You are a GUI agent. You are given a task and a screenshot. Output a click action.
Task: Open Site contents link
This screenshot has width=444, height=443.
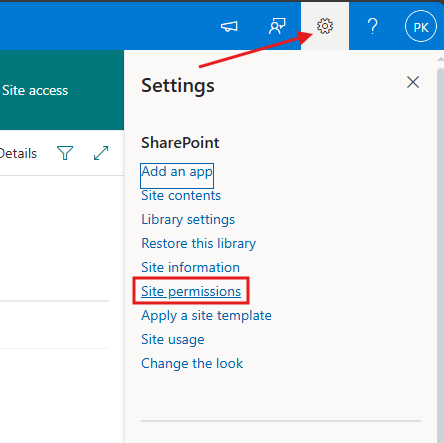click(181, 196)
